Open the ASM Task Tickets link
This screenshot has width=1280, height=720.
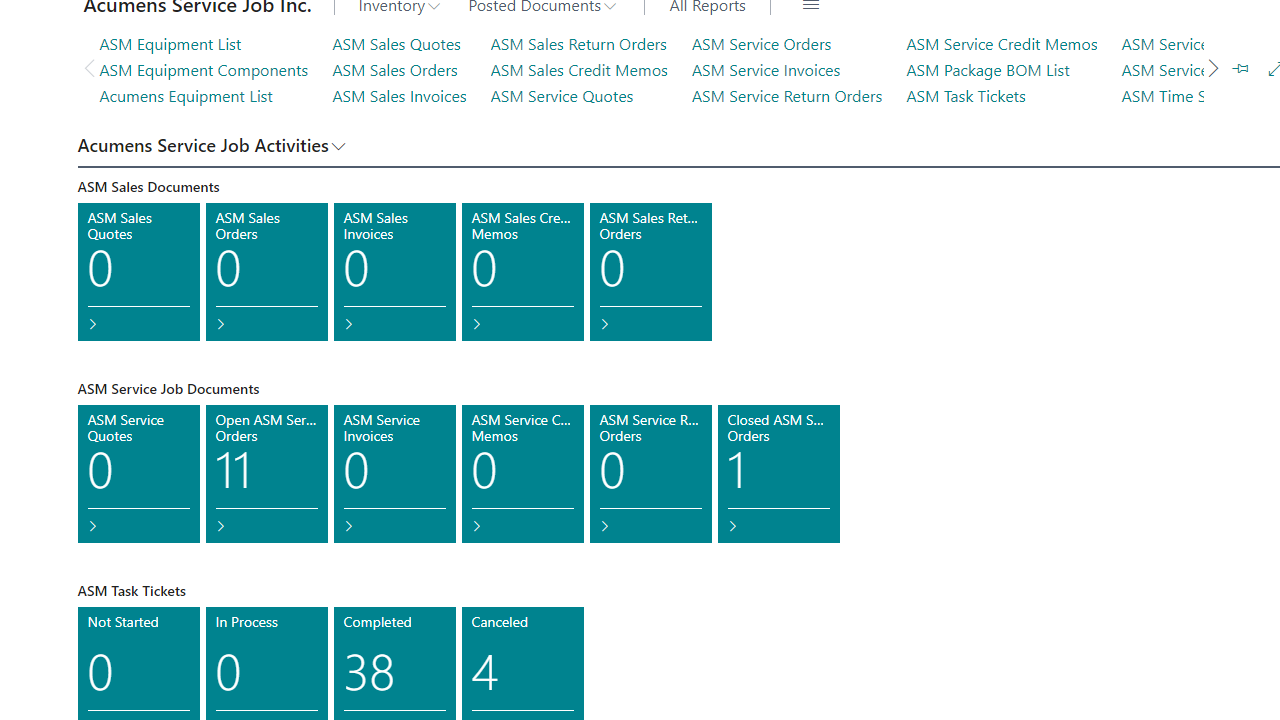pyautogui.click(x=965, y=96)
